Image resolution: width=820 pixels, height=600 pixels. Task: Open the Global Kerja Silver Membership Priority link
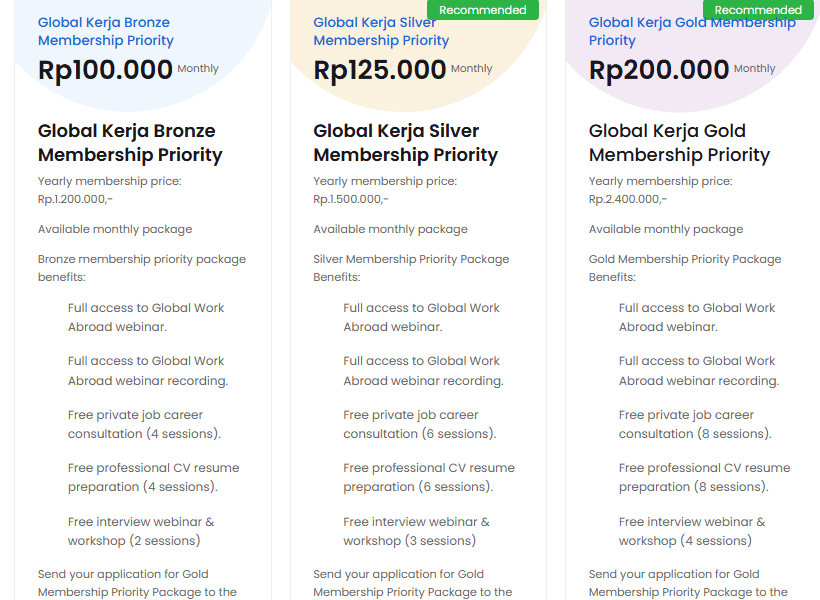coord(381,31)
